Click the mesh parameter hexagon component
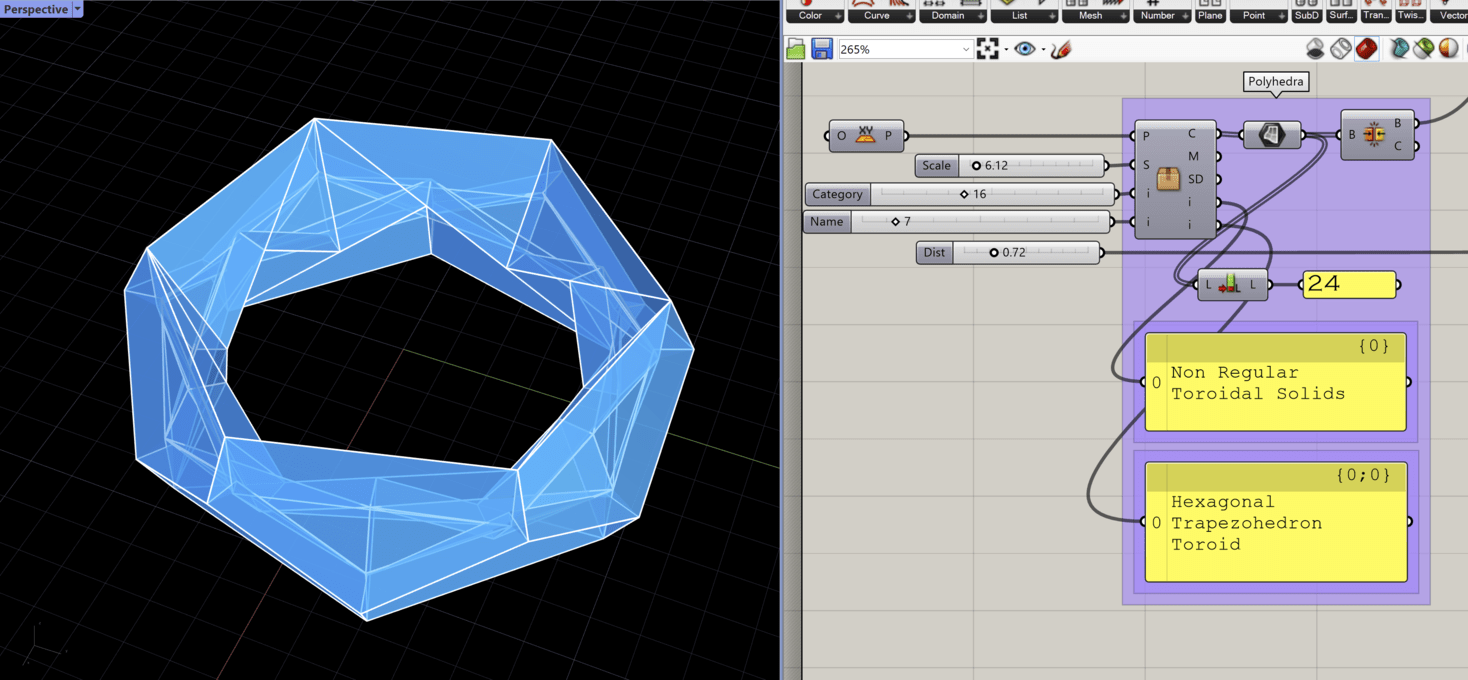This screenshot has height=680, width=1468. (x=1272, y=135)
